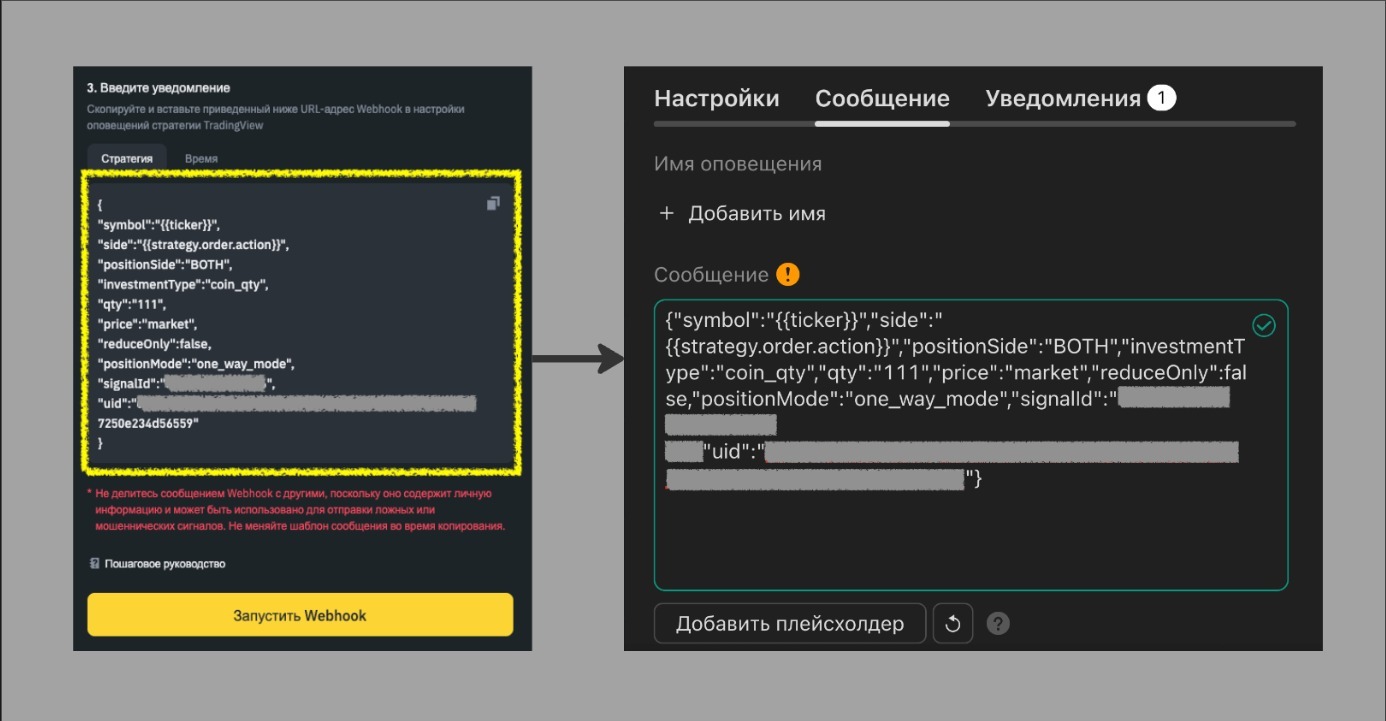
Task: Click the orange warning icon next to Сообщение
Action: pyautogui.click(x=789, y=275)
